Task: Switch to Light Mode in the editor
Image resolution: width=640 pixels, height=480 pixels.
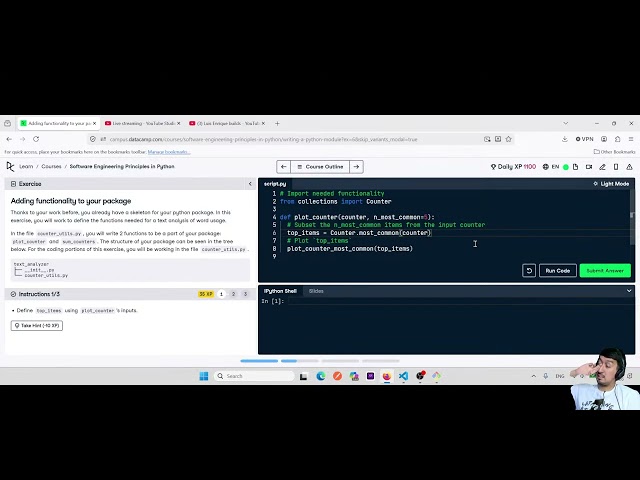Action: (x=611, y=184)
